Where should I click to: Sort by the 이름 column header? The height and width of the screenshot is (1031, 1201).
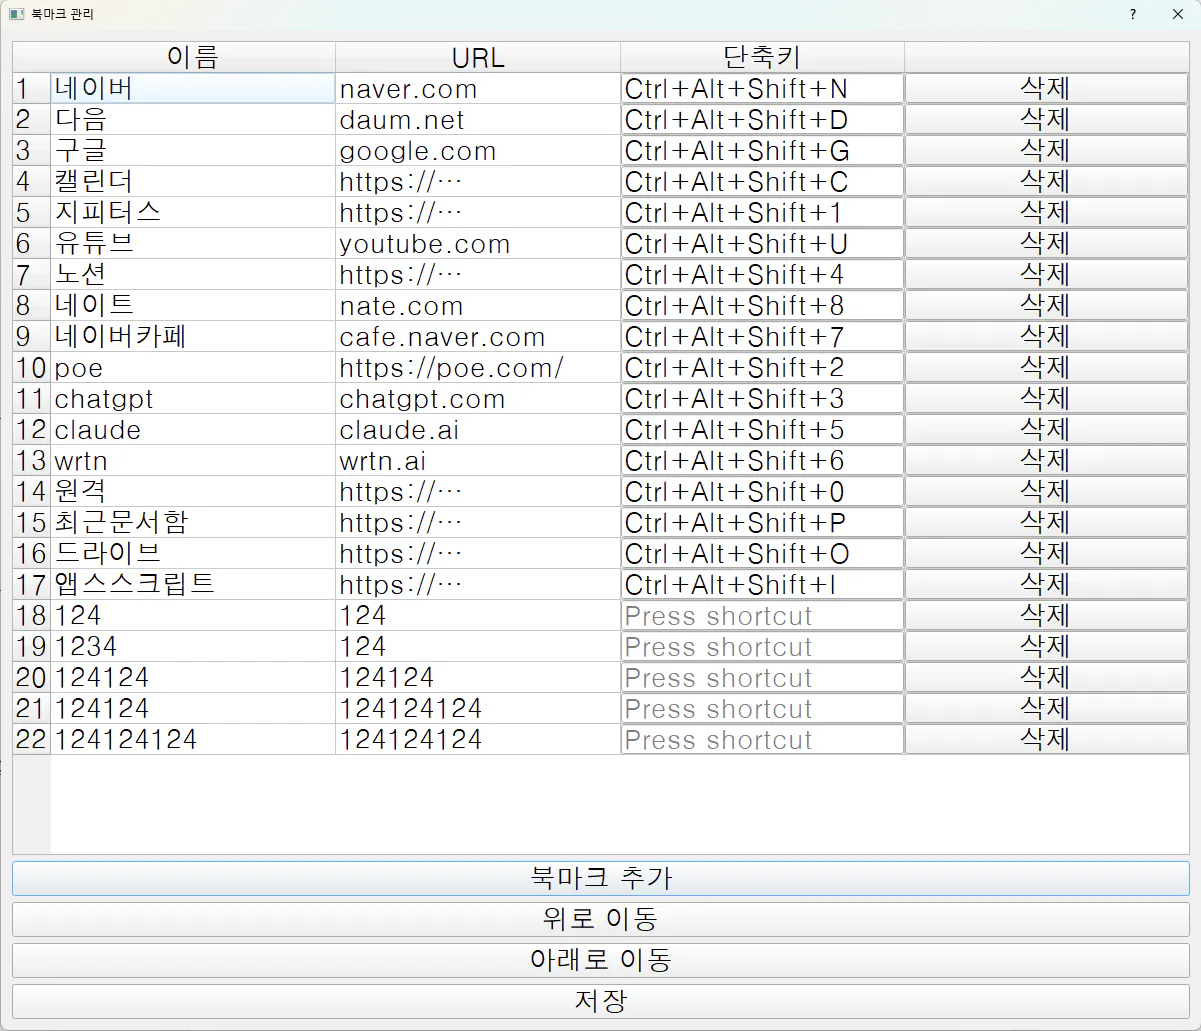pos(193,57)
